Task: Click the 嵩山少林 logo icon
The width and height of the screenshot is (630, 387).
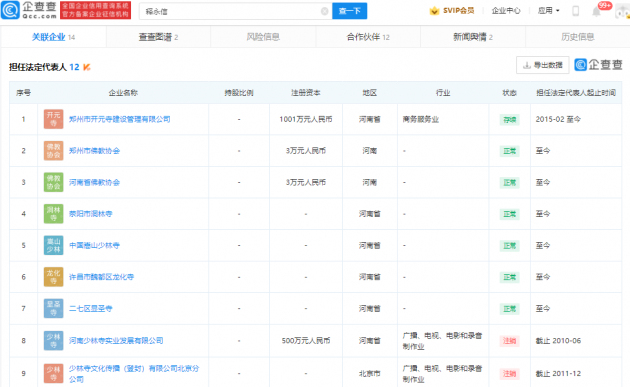Action: pyautogui.click(x=53, y=245)
